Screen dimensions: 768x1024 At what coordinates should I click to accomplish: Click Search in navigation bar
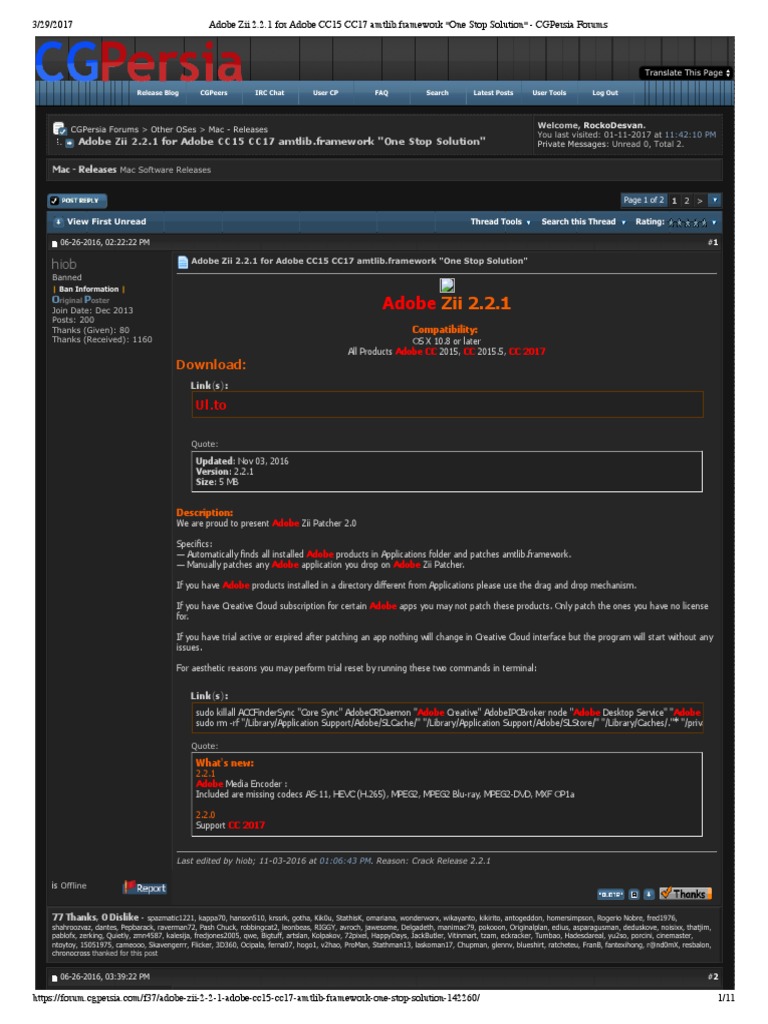(x=437, y=93)
